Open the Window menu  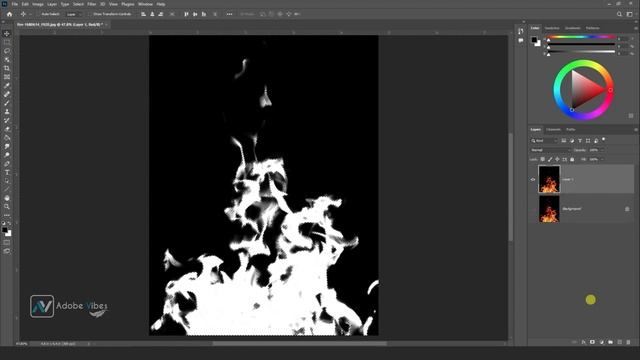point(145,4)
